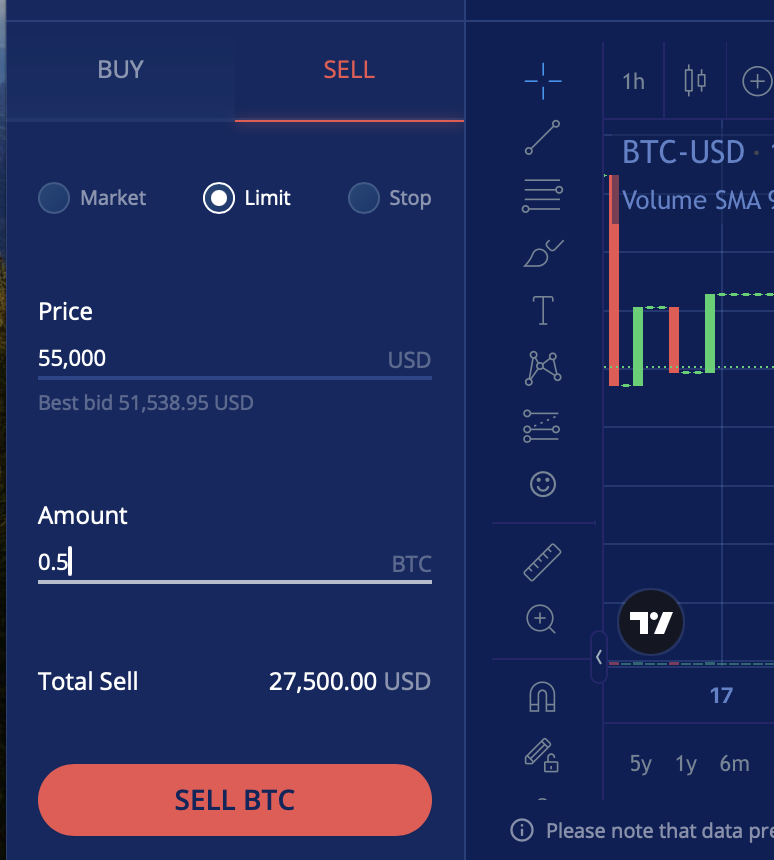This screenshot has height=860, width=774.
Task: Select the ruler measure tool
Action: [541, 561]
